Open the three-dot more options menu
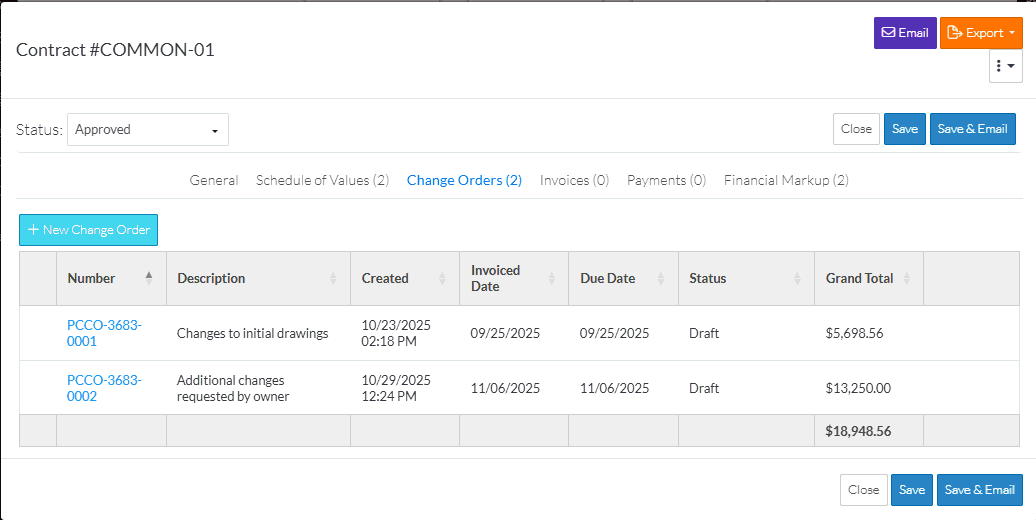Screen dimensions: 1036x520 [1005, 66]
